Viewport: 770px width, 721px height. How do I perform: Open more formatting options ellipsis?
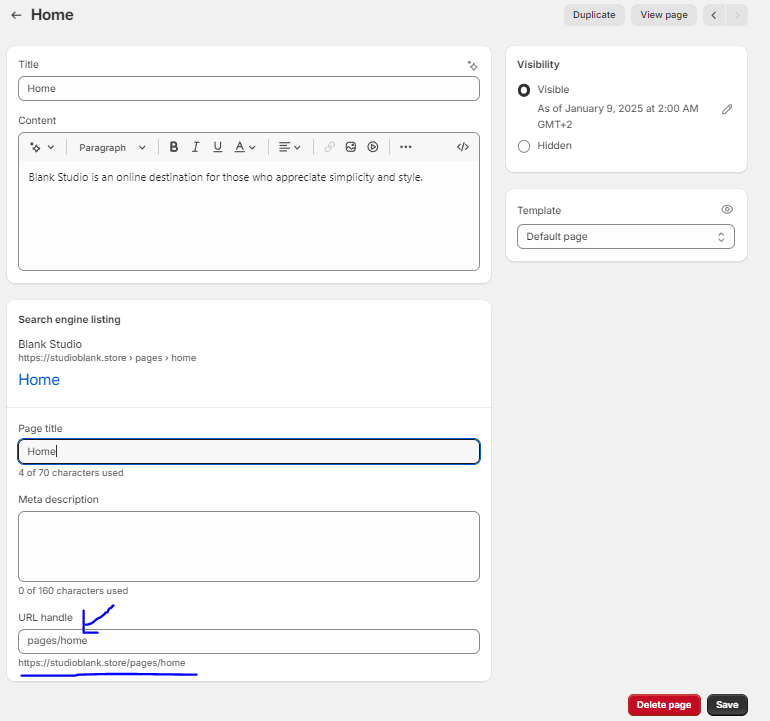coord(405,147)
